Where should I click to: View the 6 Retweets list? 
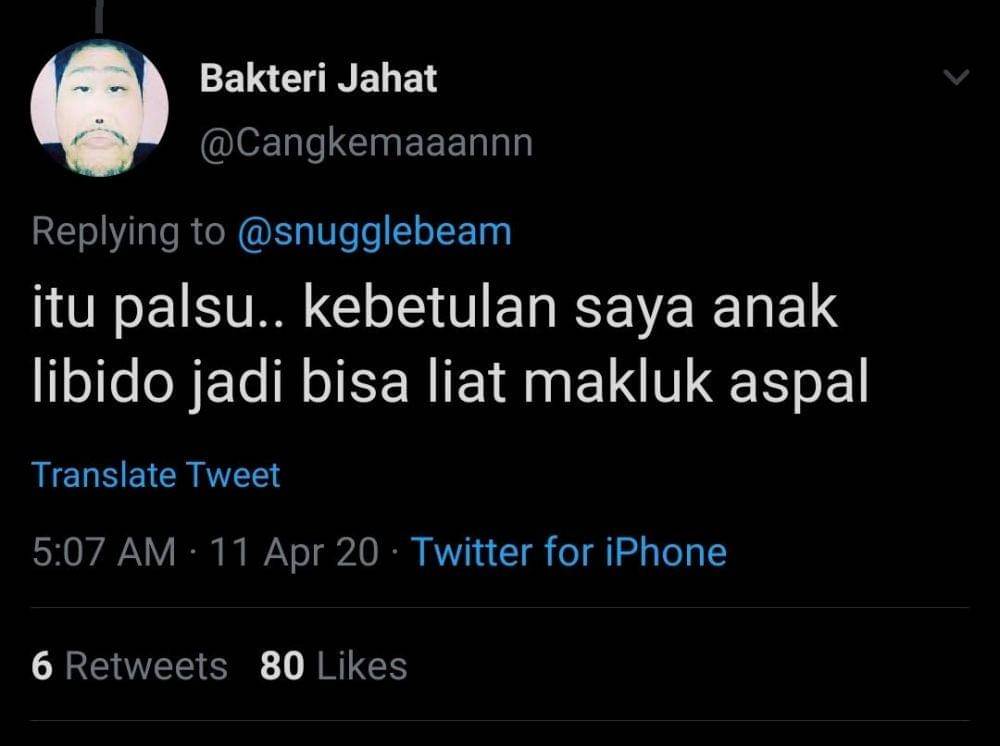tap(129, 666)
